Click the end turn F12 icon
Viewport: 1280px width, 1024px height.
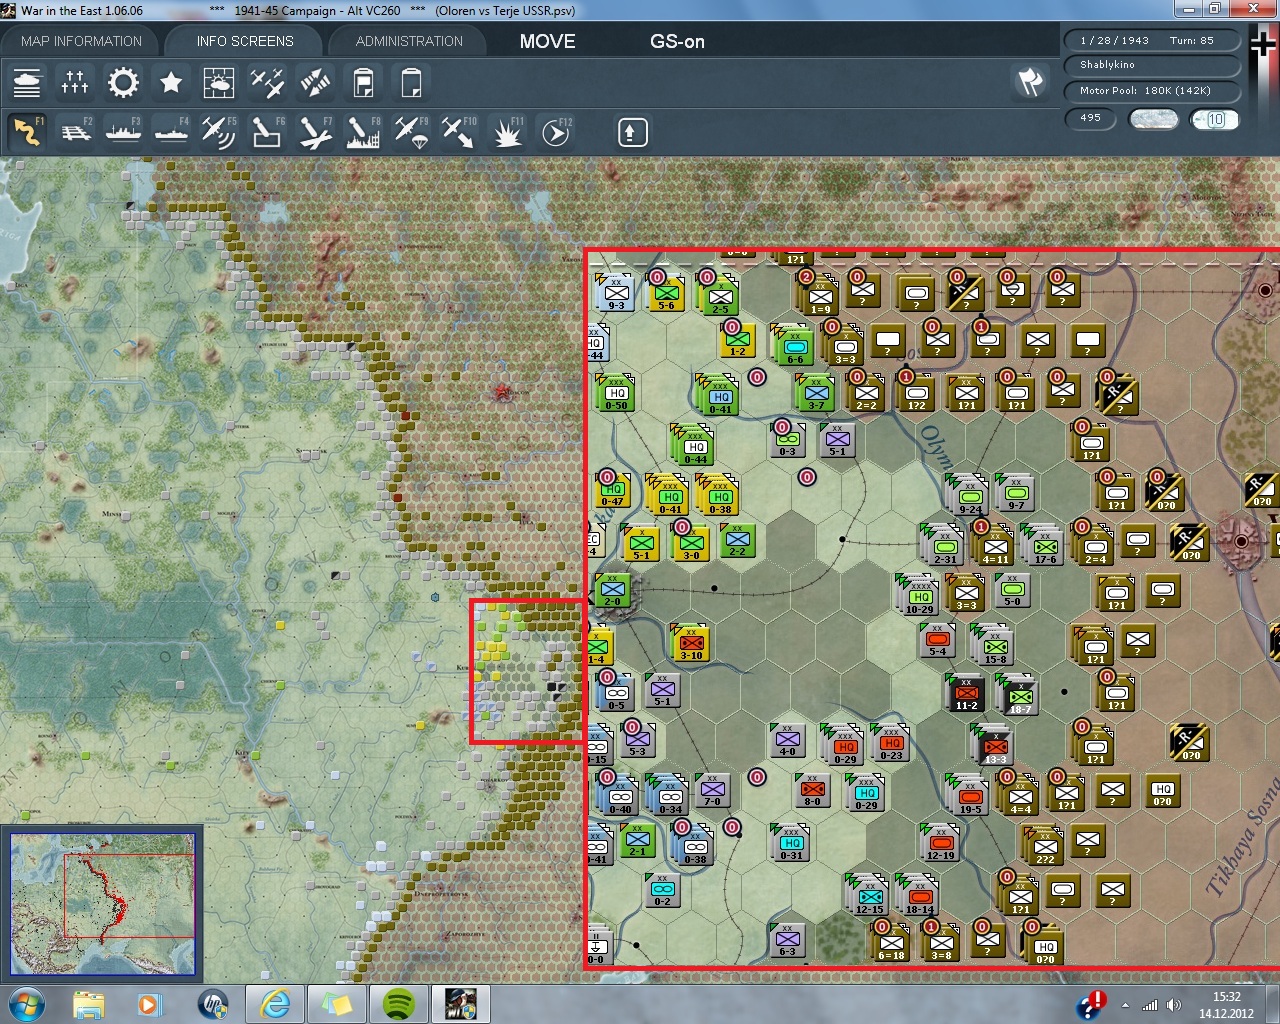pyautogui.click(x=555, y=132)
